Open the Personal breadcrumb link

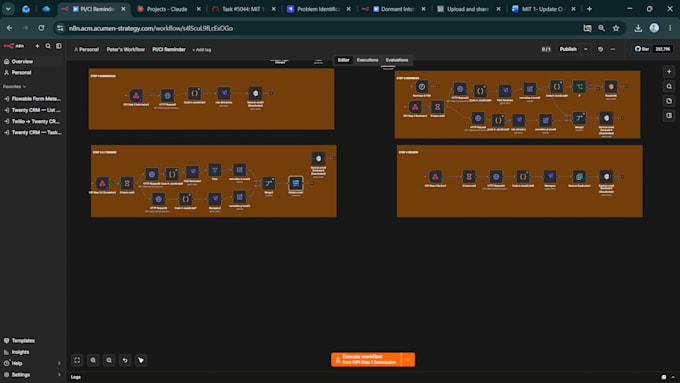point(86,50)
